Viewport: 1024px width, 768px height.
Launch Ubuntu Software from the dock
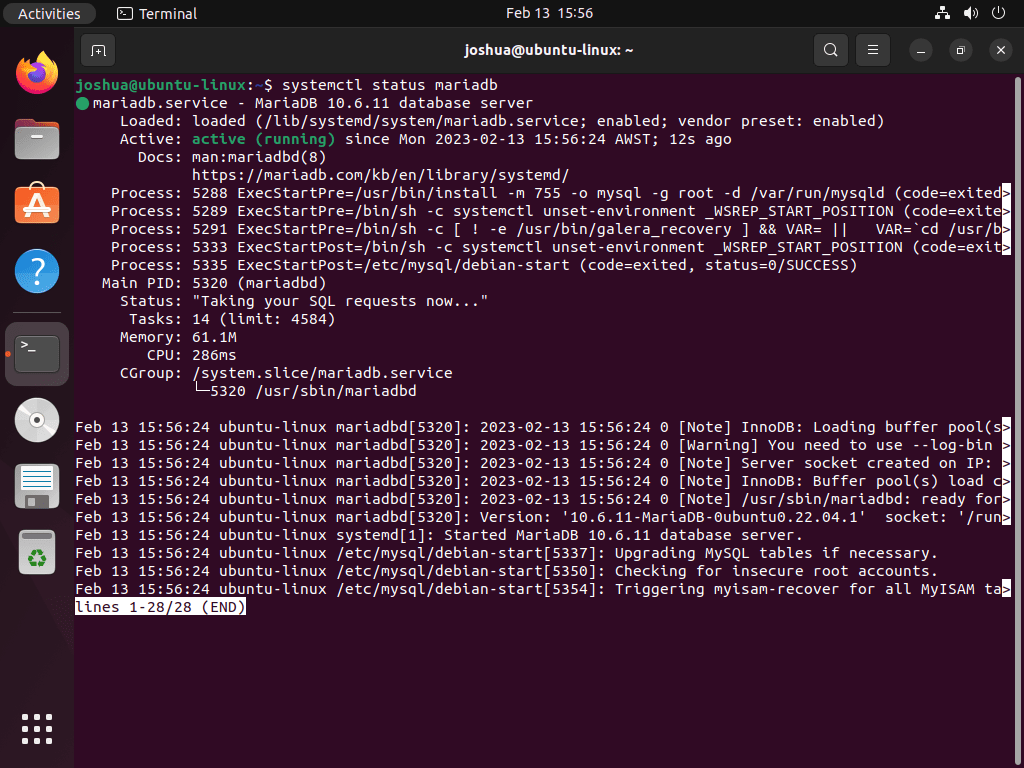36,205
